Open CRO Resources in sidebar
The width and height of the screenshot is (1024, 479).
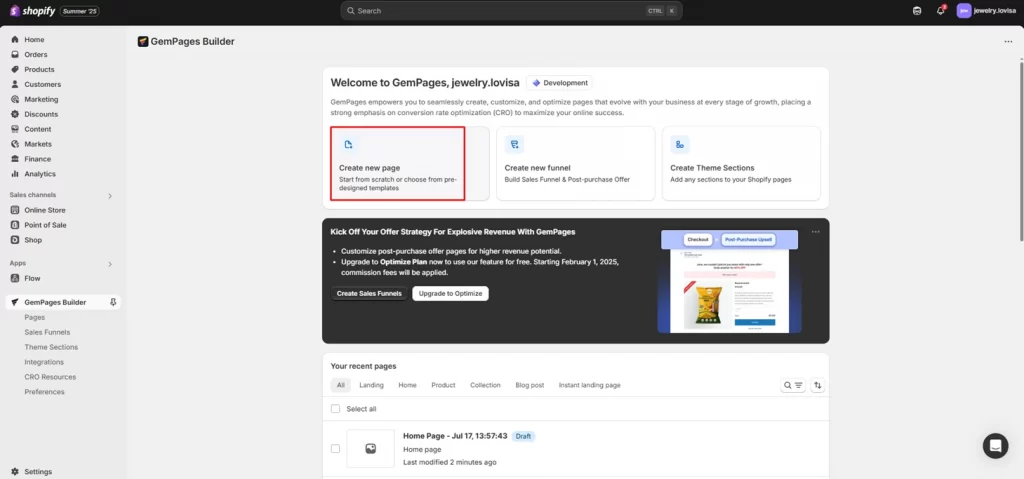[x=50, y=377]
